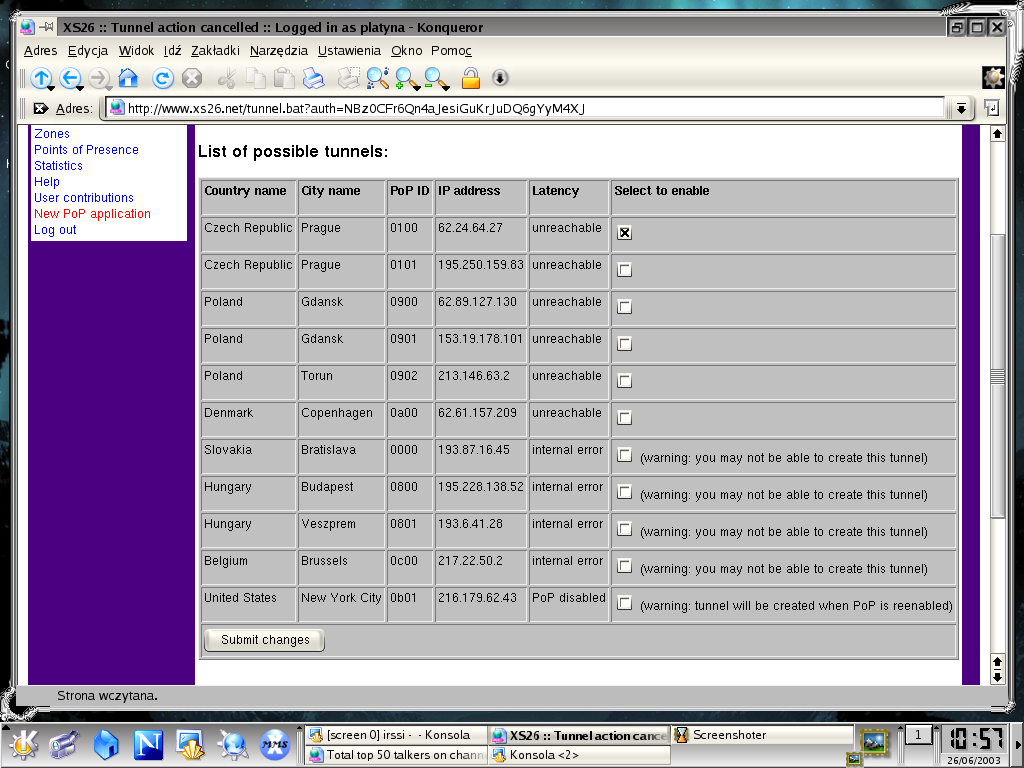The image size is (1024, 768).
Task: Open the Narzędzia menu
Action: tap(279, 51)
